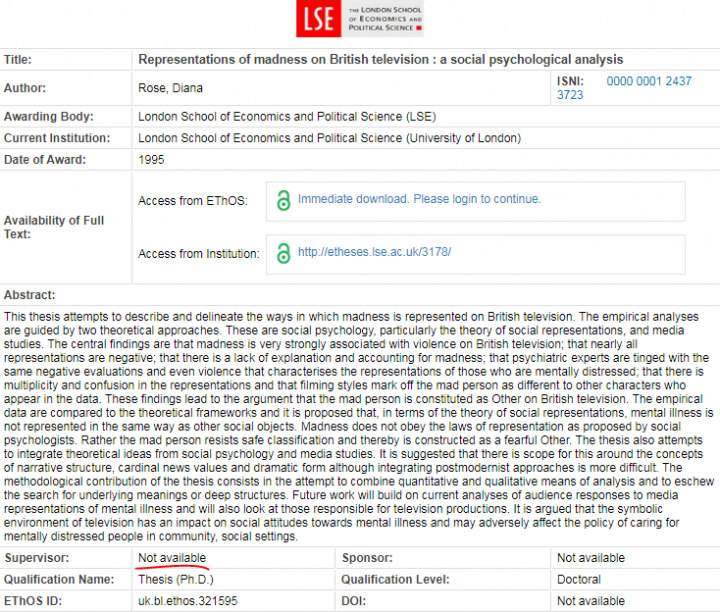720x612 pixels.
Task: Click awarding body value ending '(LSE)'
Action: pyautogui.click(x=287, y=117)
